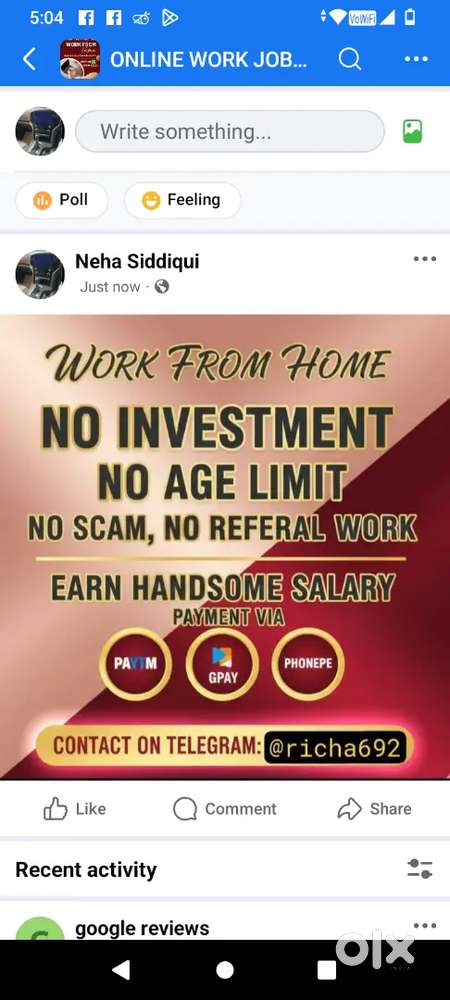The height and width of the screenshot is (1000, 450).
Task: Click the Write something input field
Action: click(230, 131)
